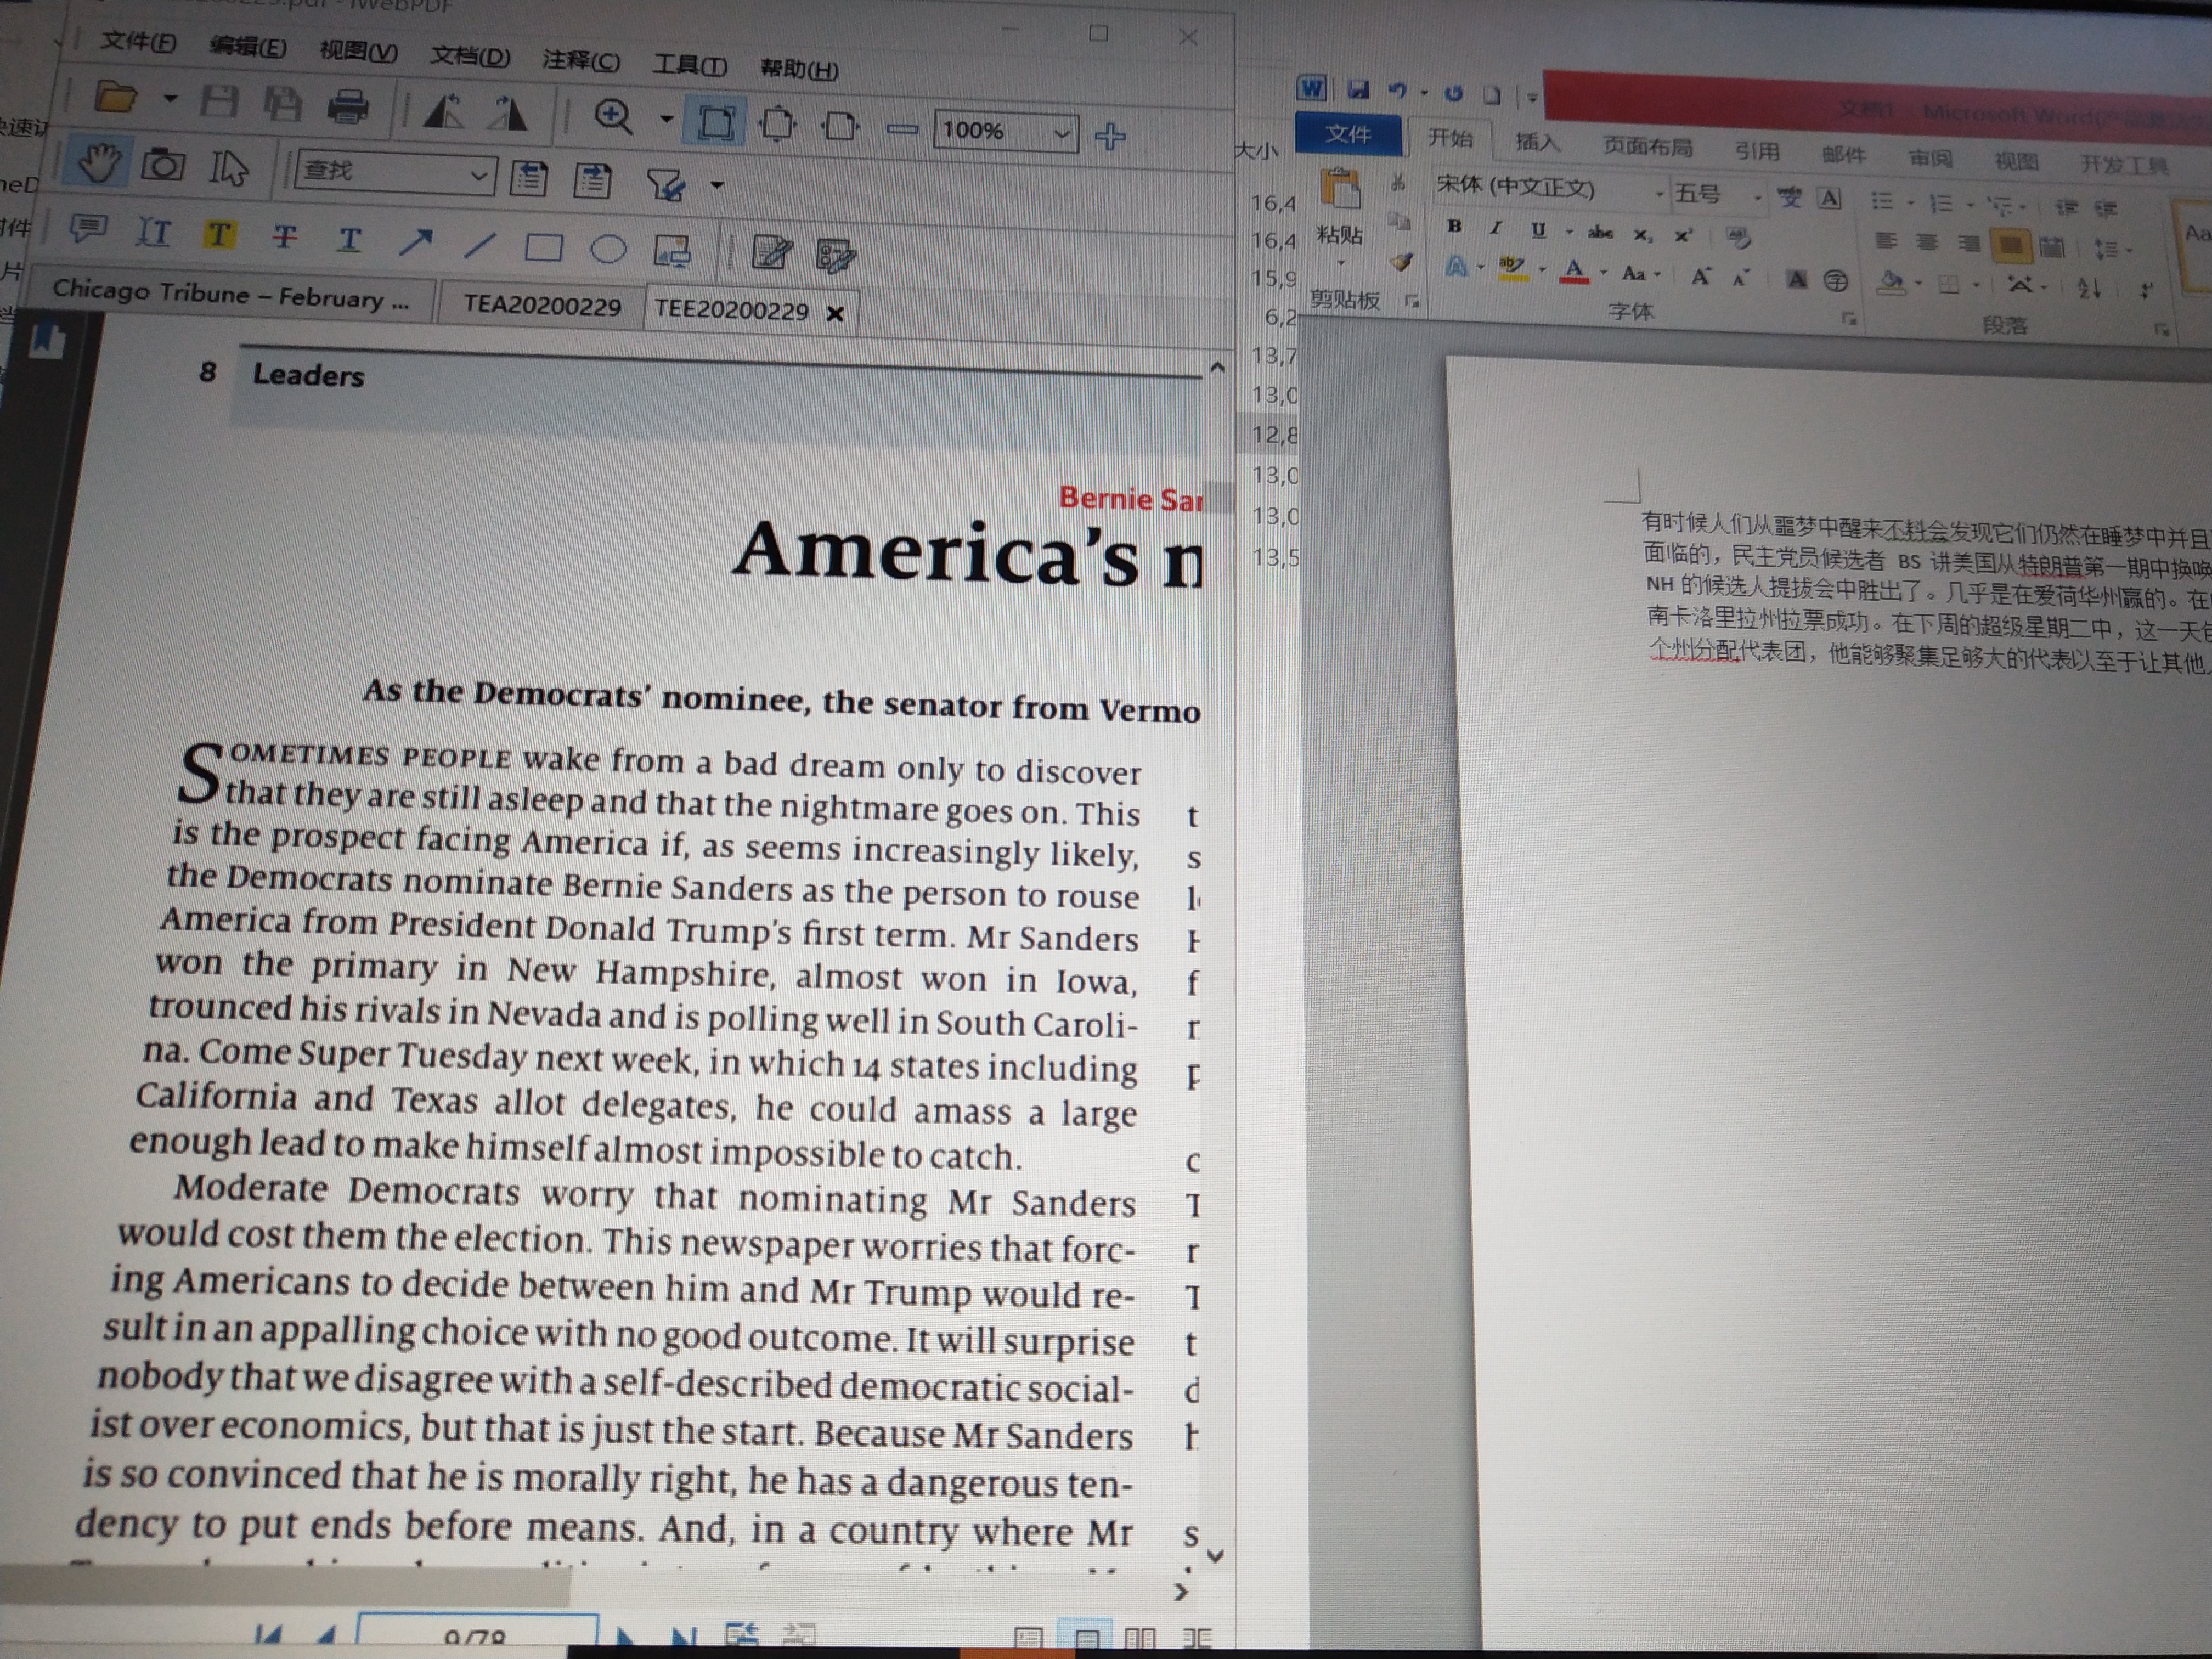Open the 插入 ribbon tab
This screenshot has height=1659, width=2212.
pyautogui.click(x=1537, y=142)
